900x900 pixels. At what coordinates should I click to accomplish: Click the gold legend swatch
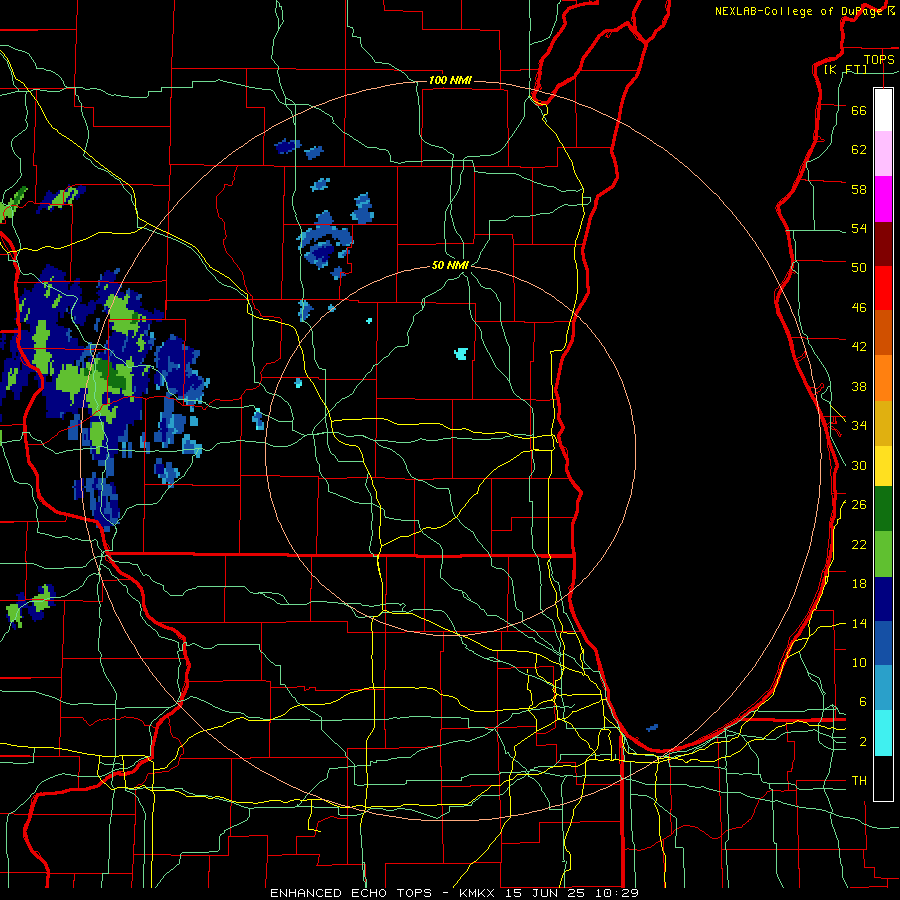(x=883, y=423)
